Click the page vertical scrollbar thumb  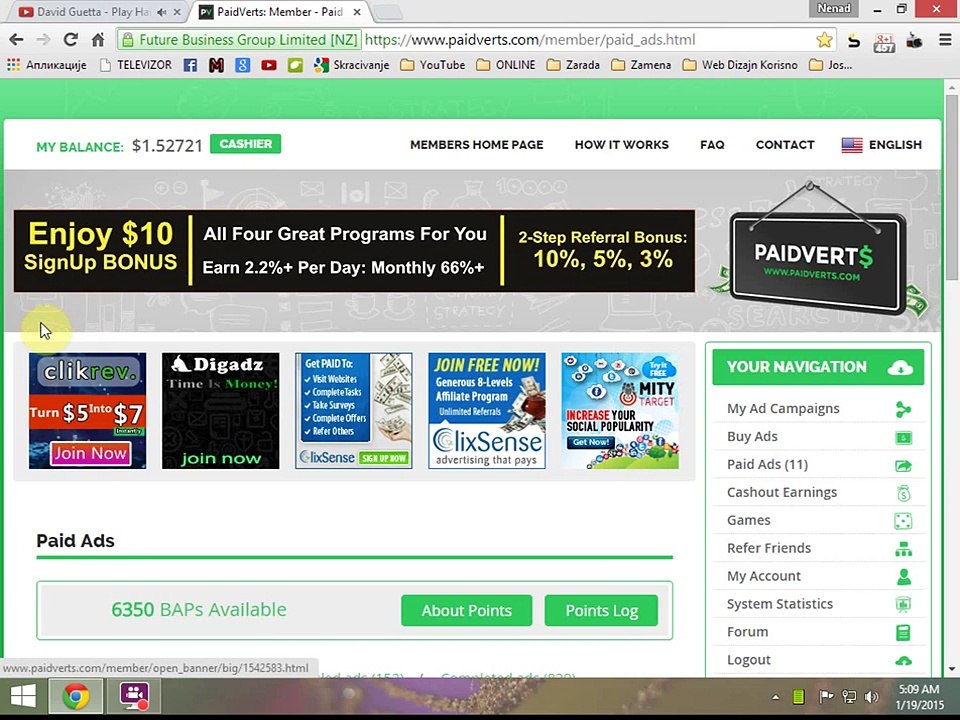click(951, 187)
